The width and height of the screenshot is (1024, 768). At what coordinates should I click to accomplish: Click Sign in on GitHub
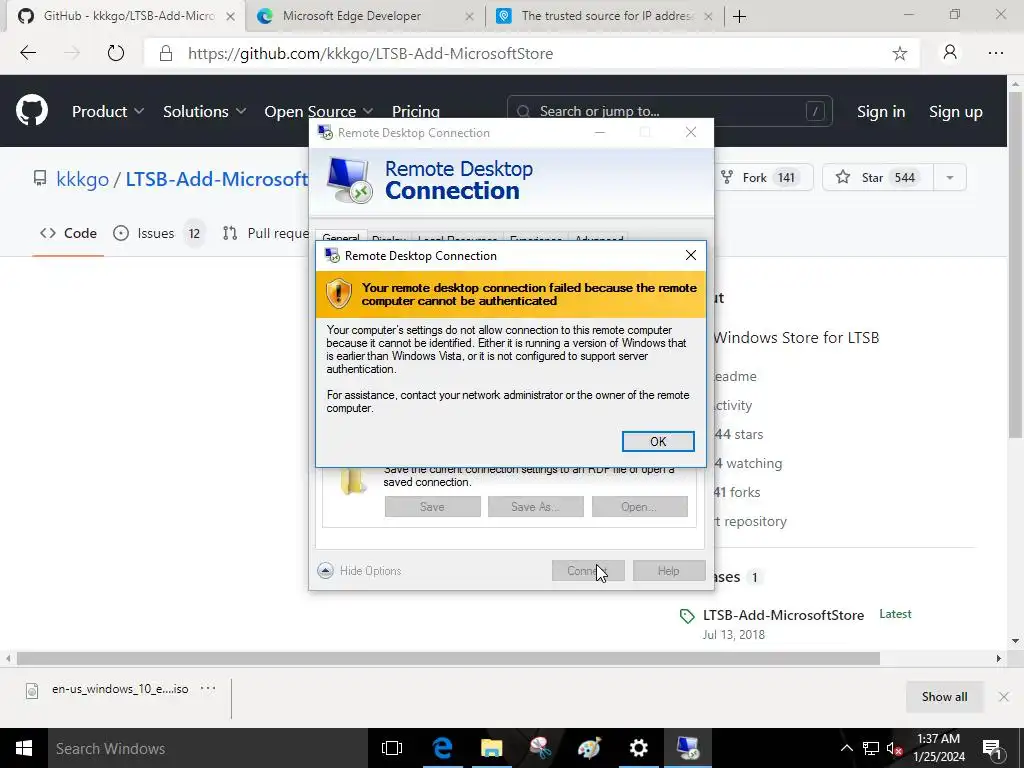click(x=881, y=112)
